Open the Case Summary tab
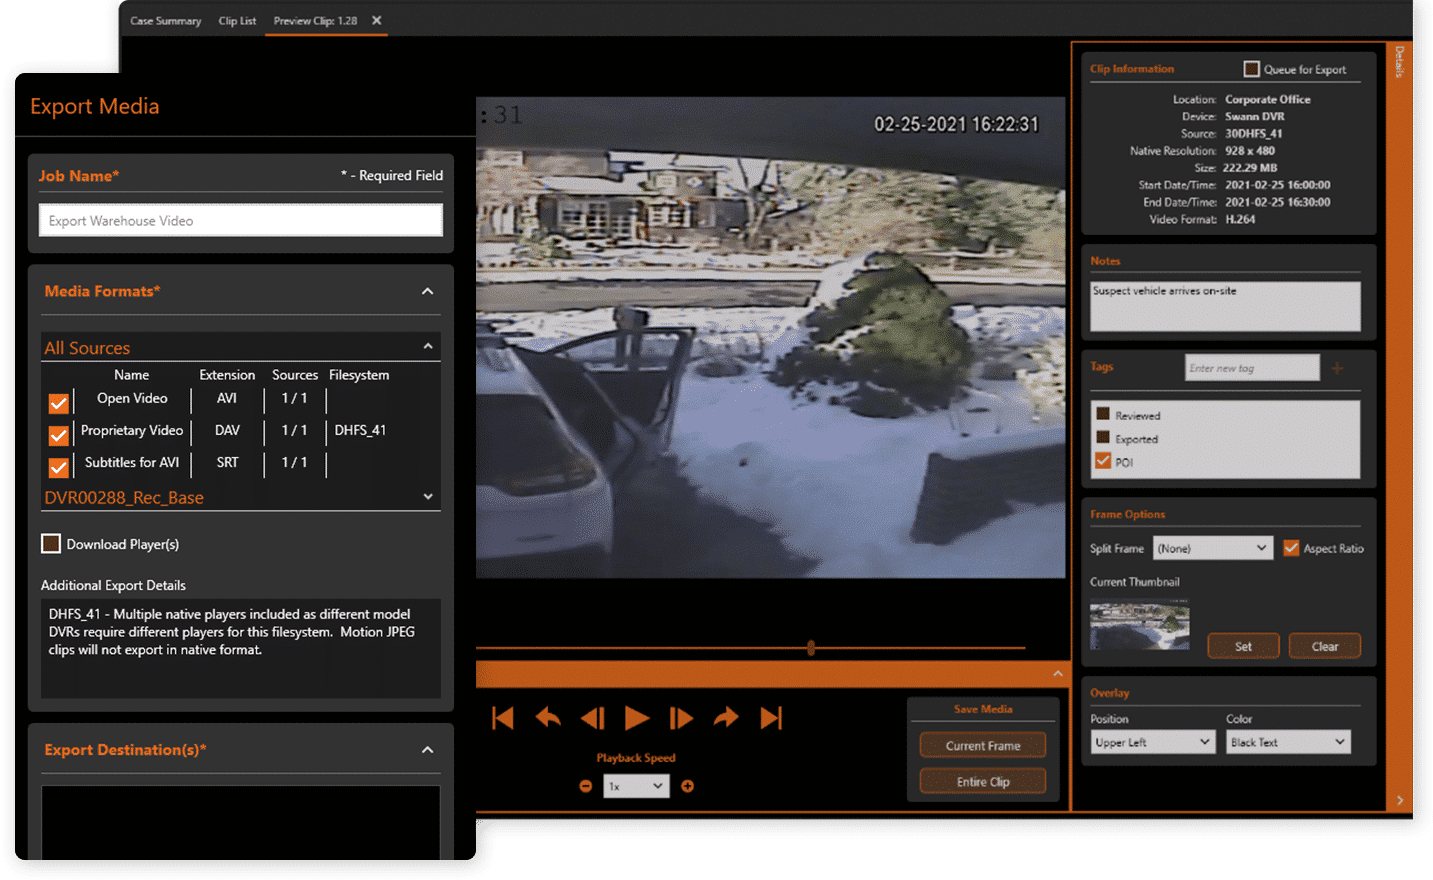1433x880 pixels. click(165, 20)
